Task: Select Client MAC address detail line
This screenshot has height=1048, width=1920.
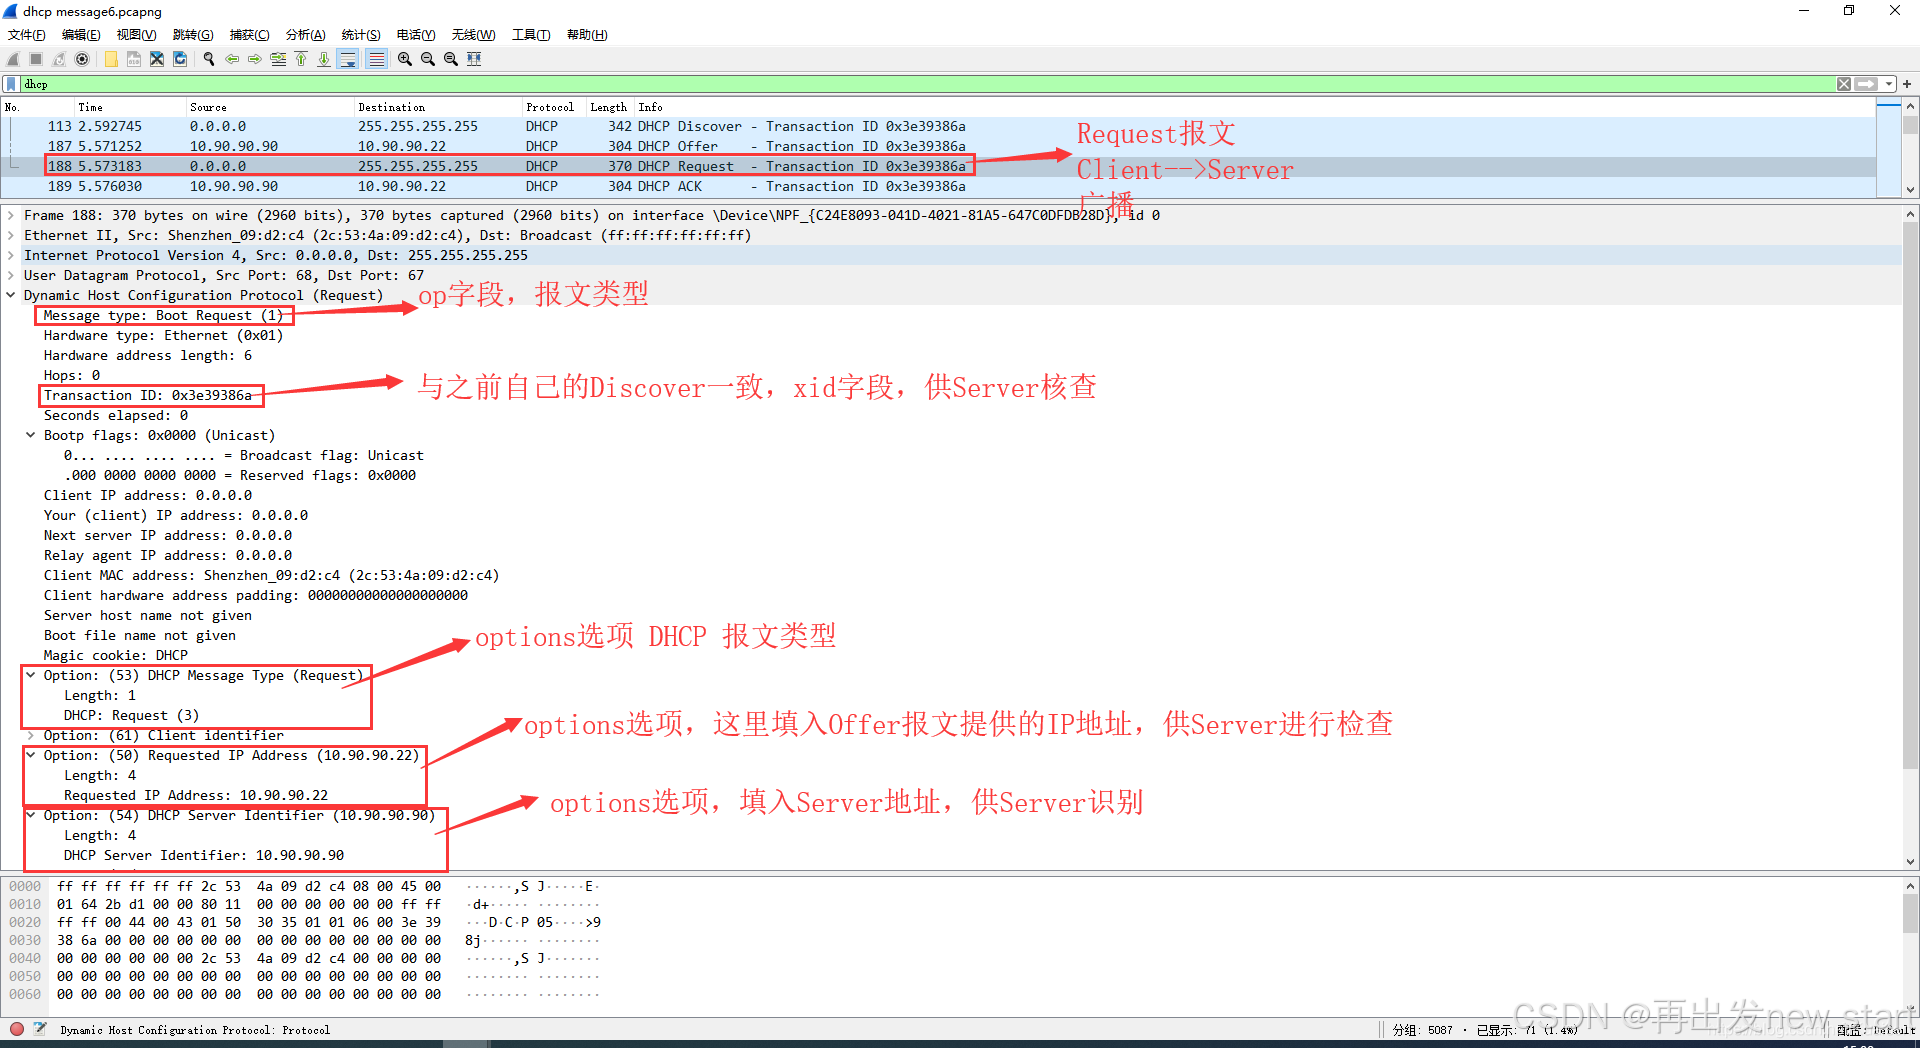Action: pos(271,575)
